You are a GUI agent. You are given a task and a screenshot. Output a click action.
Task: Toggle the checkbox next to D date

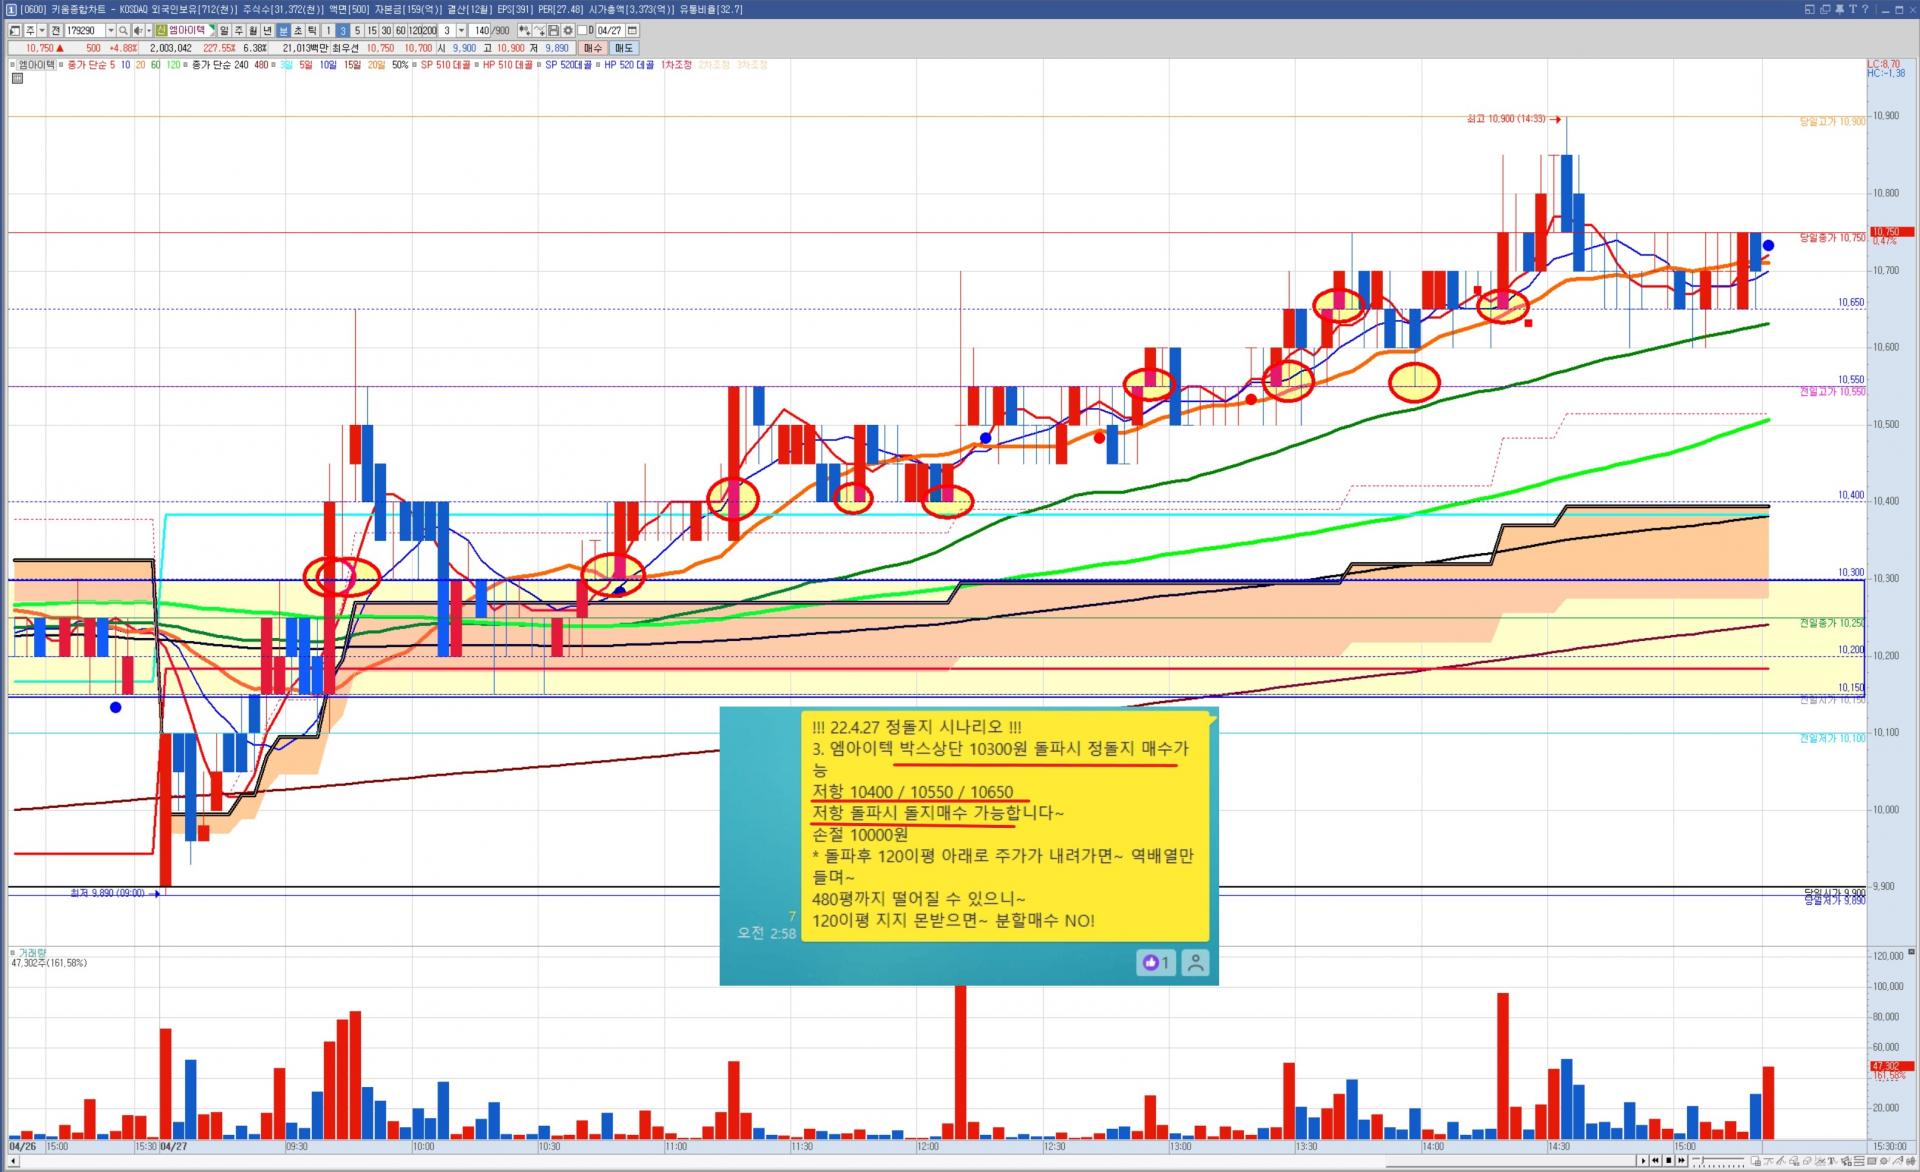581,31
